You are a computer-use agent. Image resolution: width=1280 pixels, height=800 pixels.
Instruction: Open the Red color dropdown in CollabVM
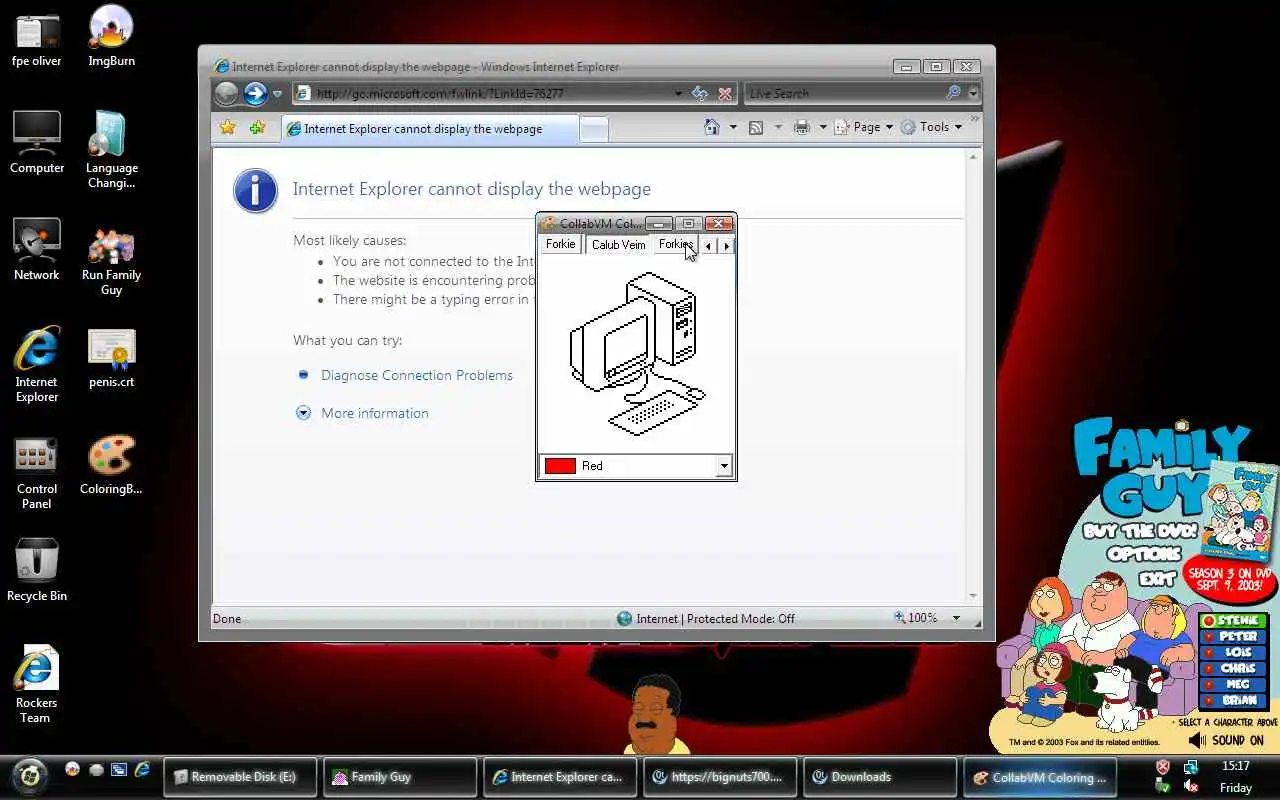click(724, 466)
